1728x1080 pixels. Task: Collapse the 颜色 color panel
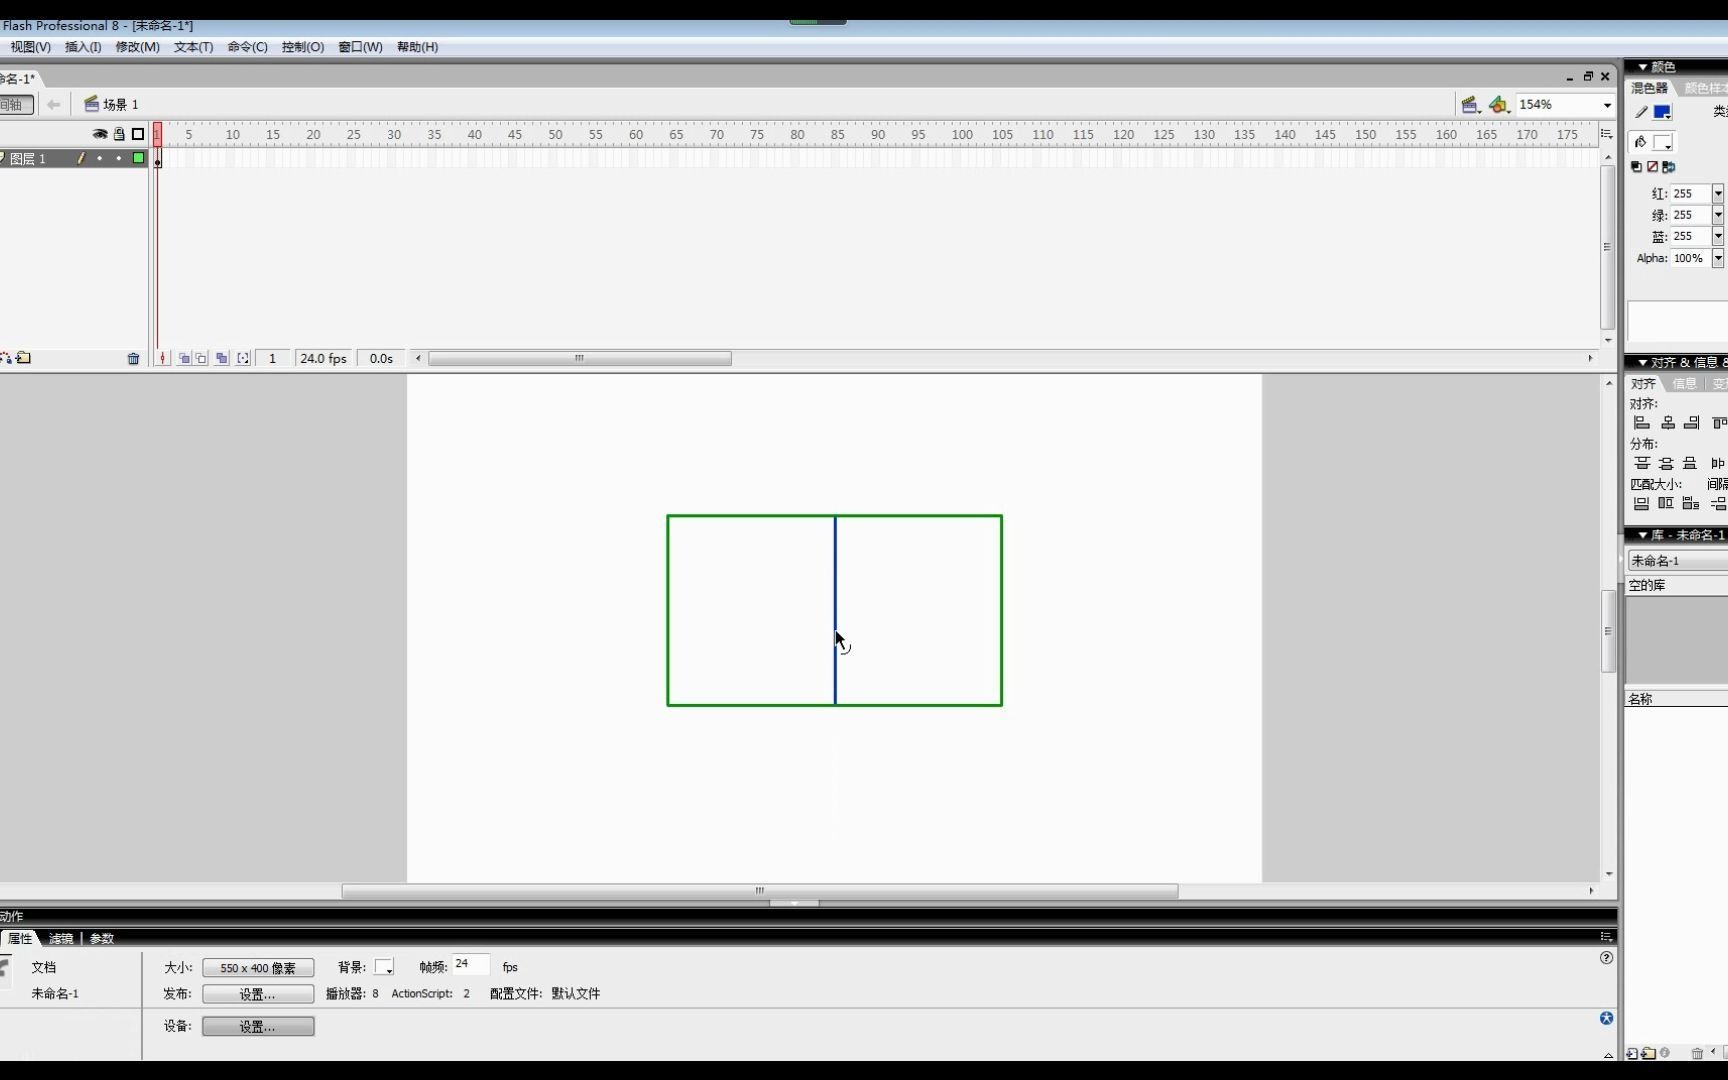[x=1642, y=67]
